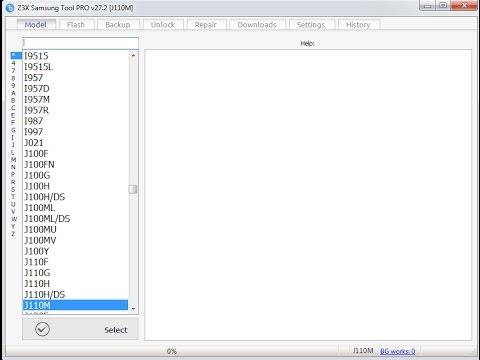Select the Model tab
The width and height of the screenshot is (480, 360).
pos(36,25)
